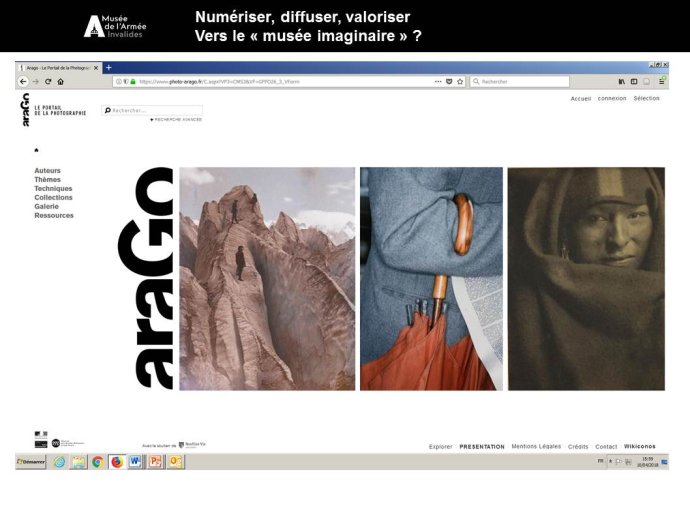
Task: Go forward using the browser forward arrow
Action: coord(36,81)
